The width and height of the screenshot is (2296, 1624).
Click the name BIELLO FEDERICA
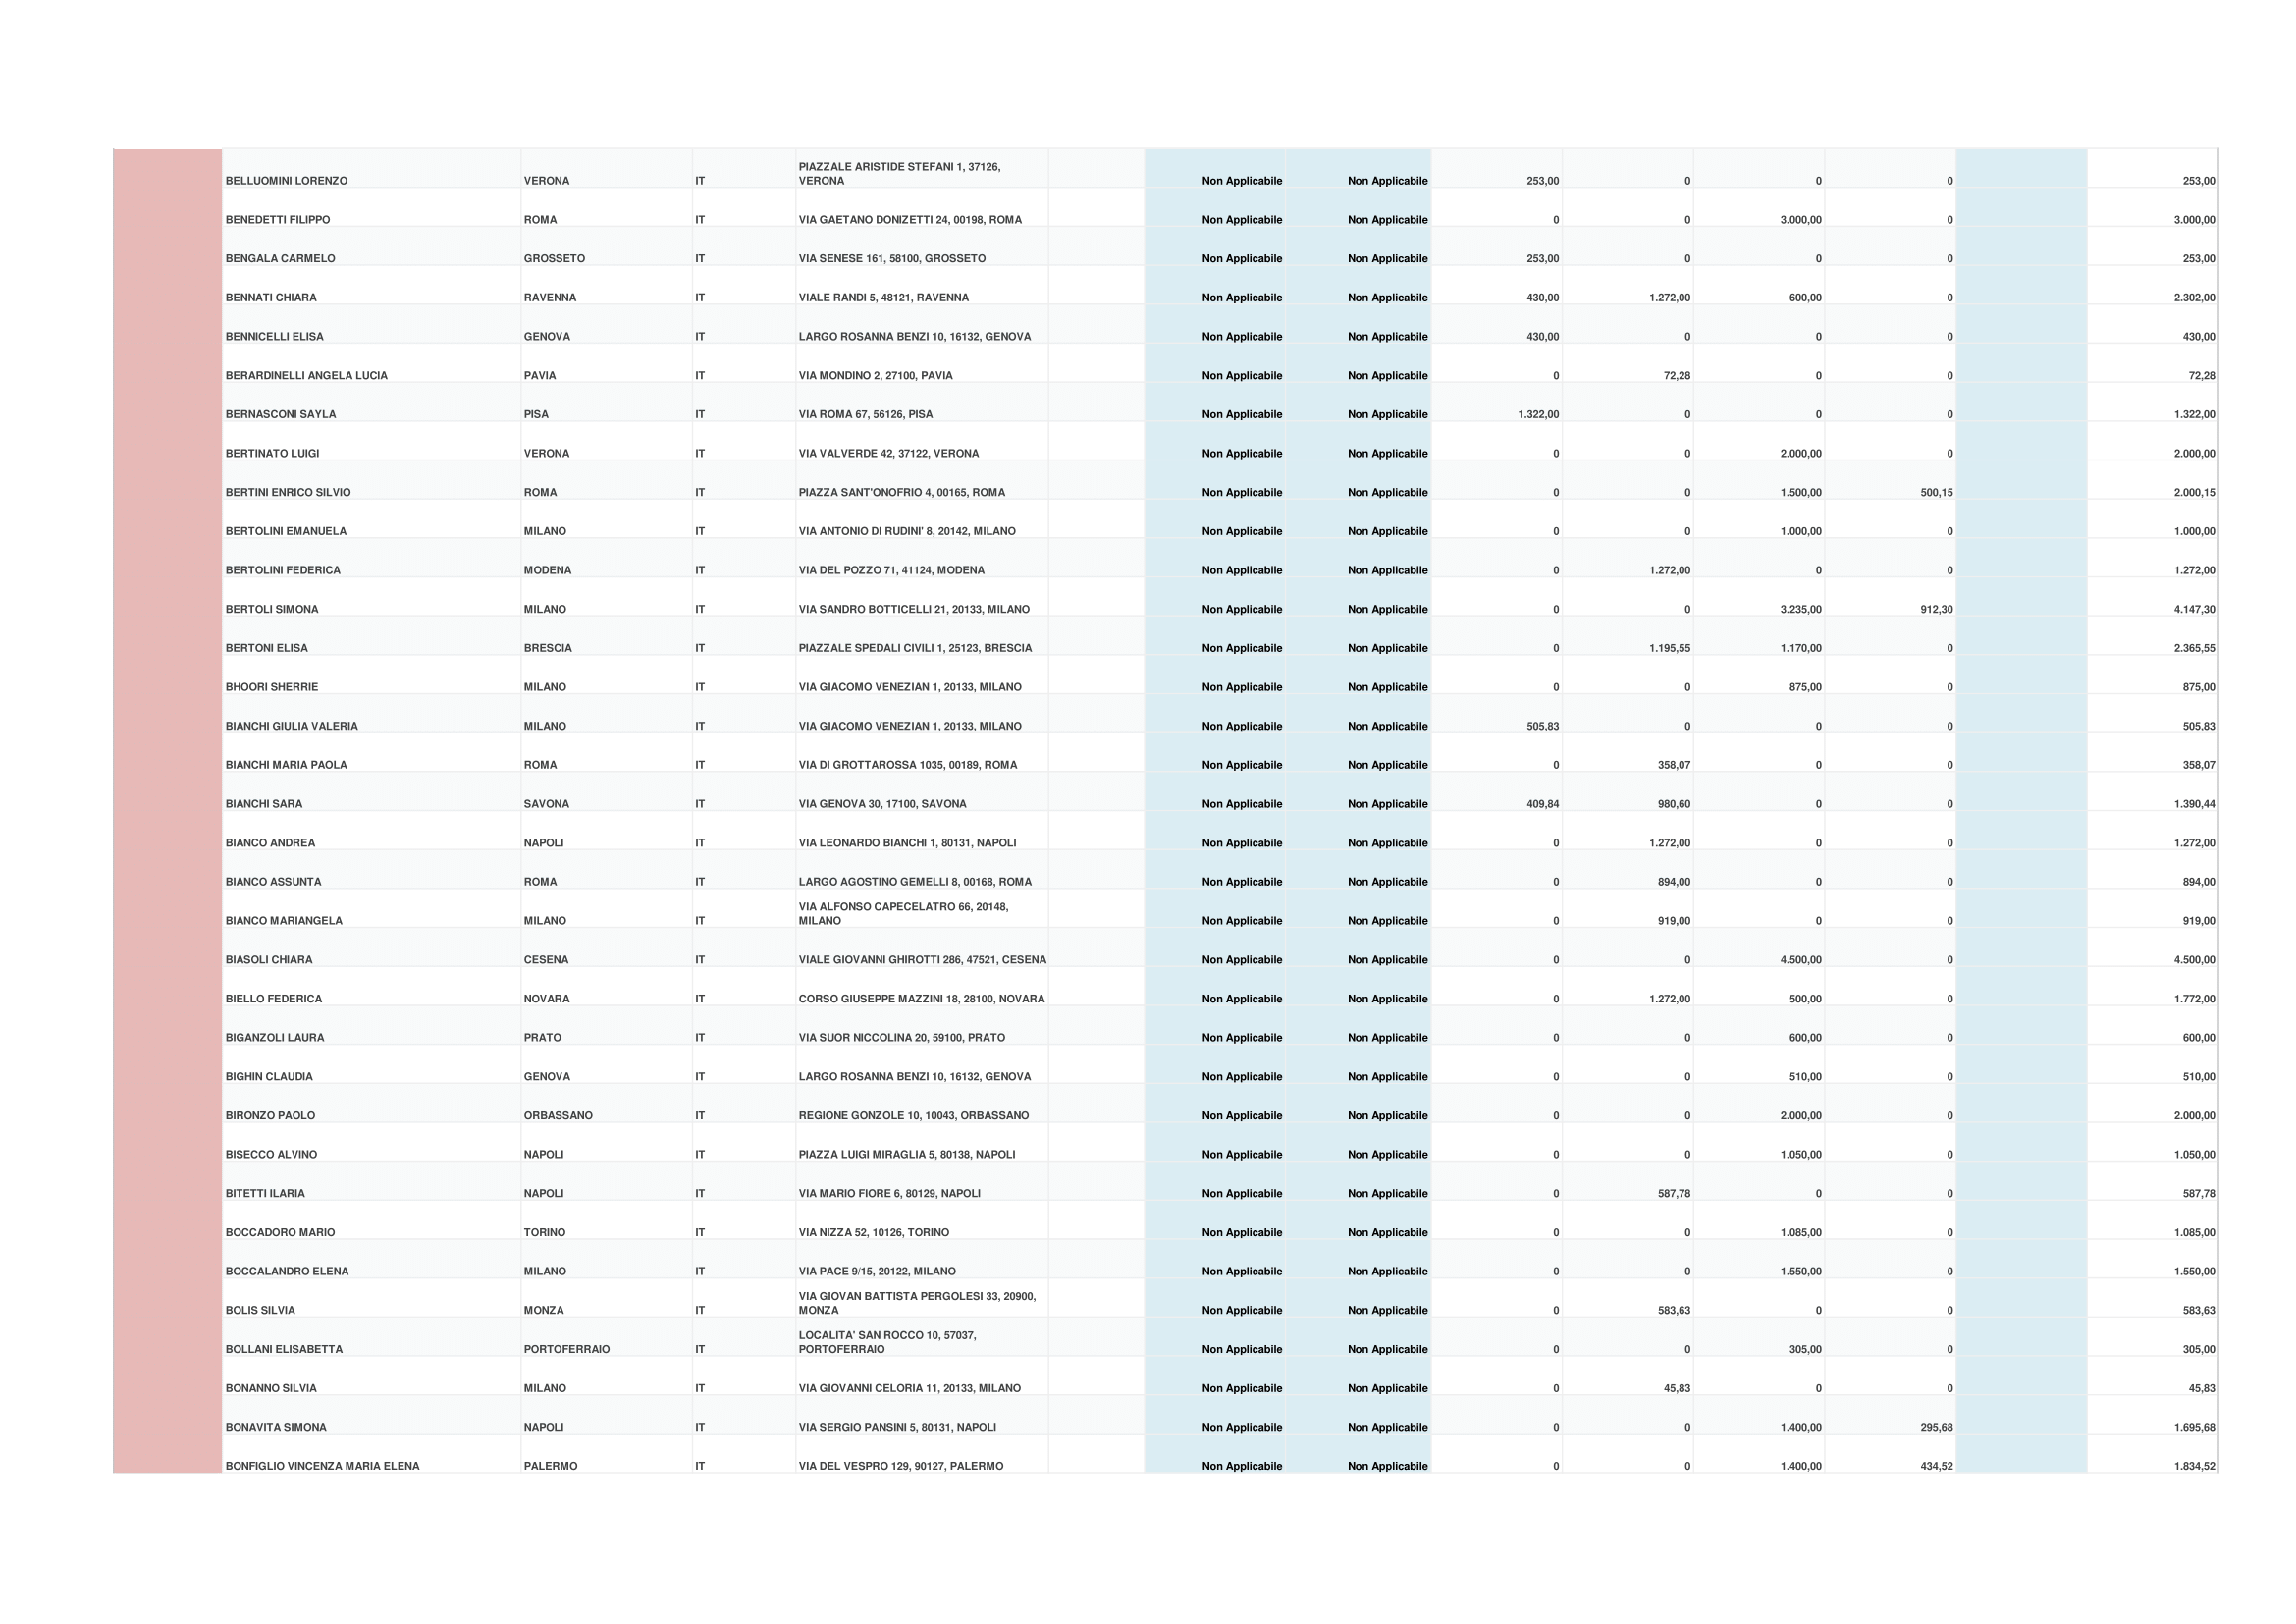pyautogui.click(x=273, y=1000)
